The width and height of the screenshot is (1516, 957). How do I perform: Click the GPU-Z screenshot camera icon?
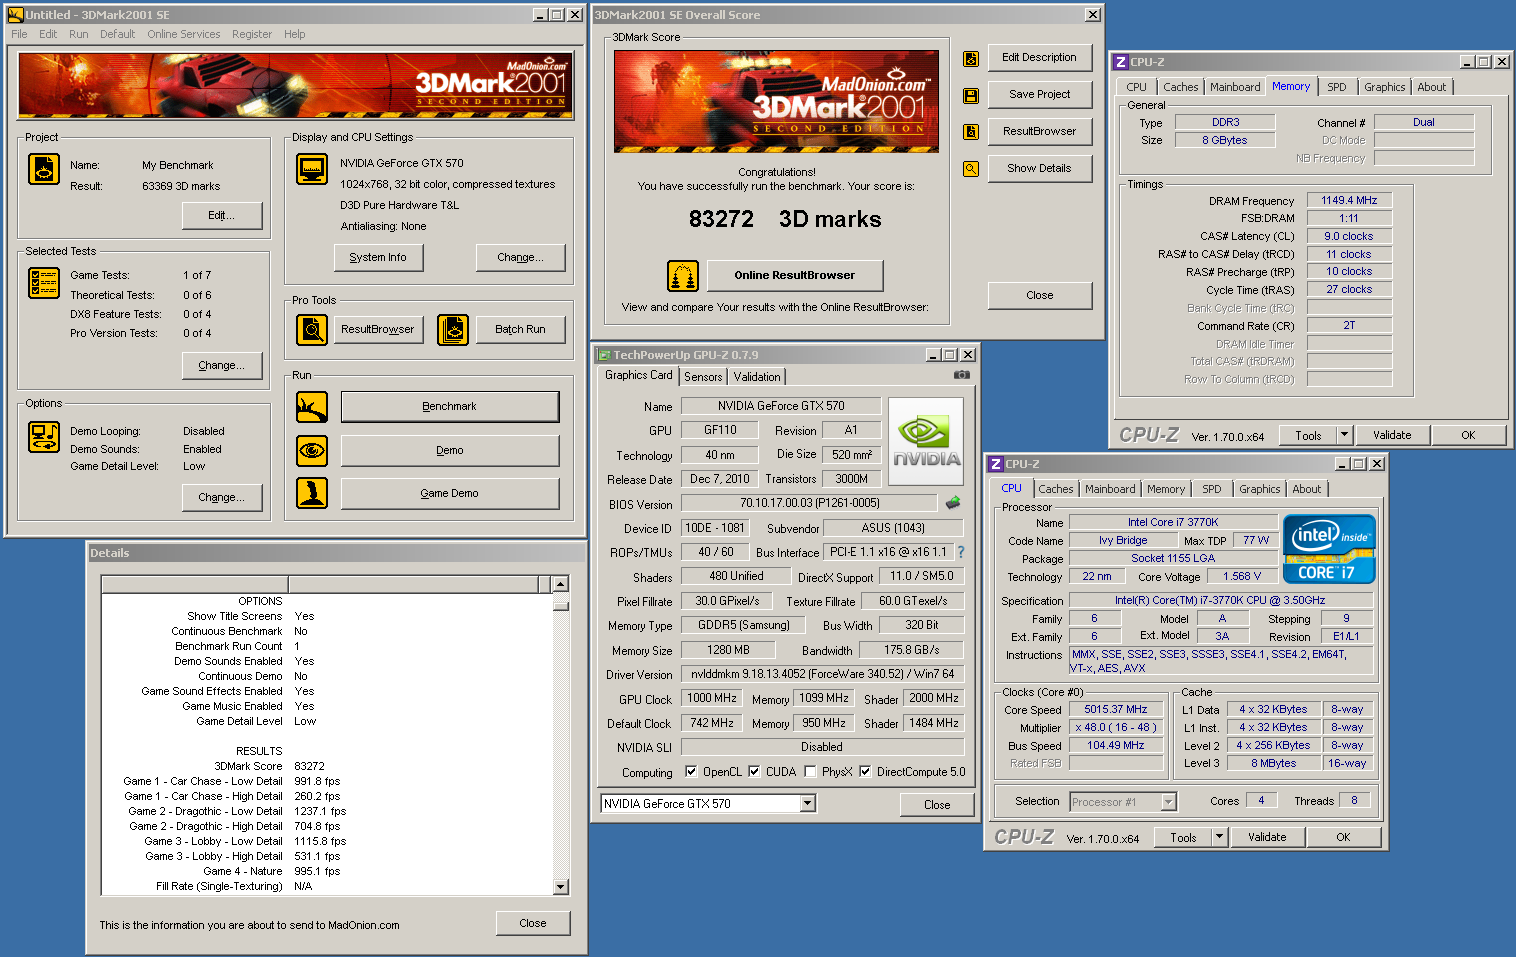[x=962, y=375]
